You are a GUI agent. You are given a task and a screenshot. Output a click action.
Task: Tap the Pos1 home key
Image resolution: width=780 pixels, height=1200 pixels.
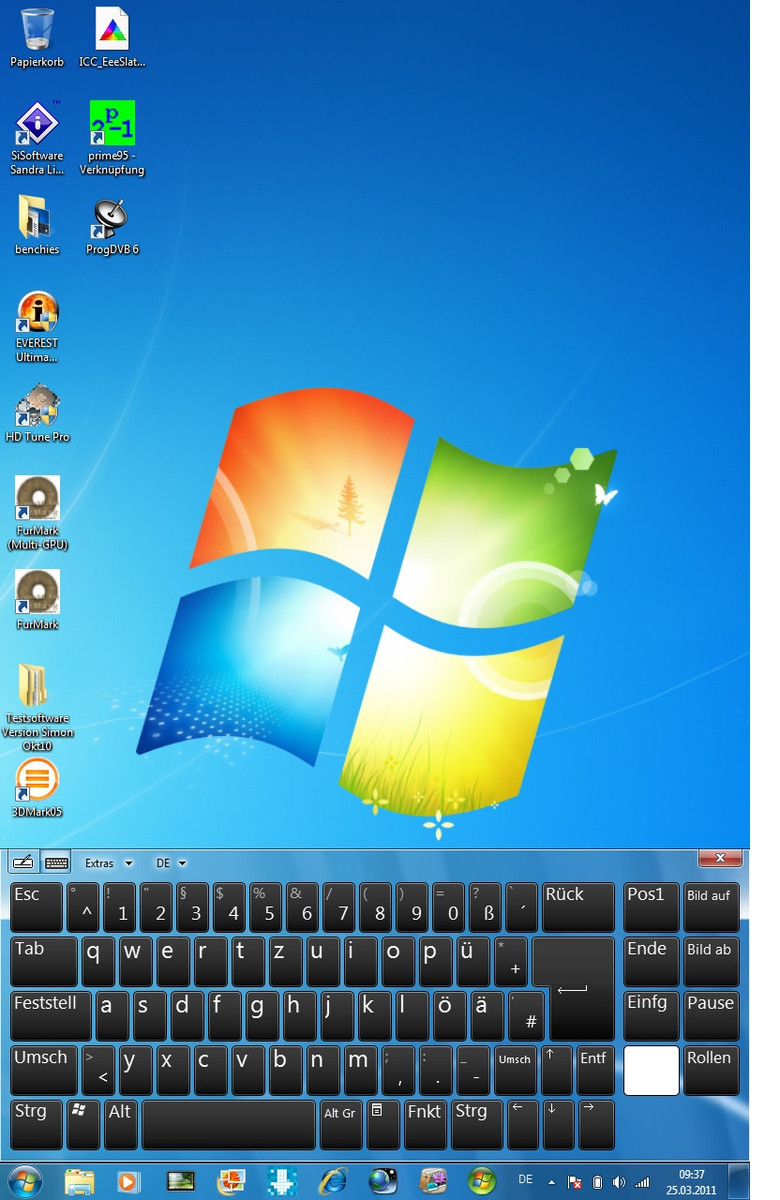pyautogui.click(x=651, y=907)
